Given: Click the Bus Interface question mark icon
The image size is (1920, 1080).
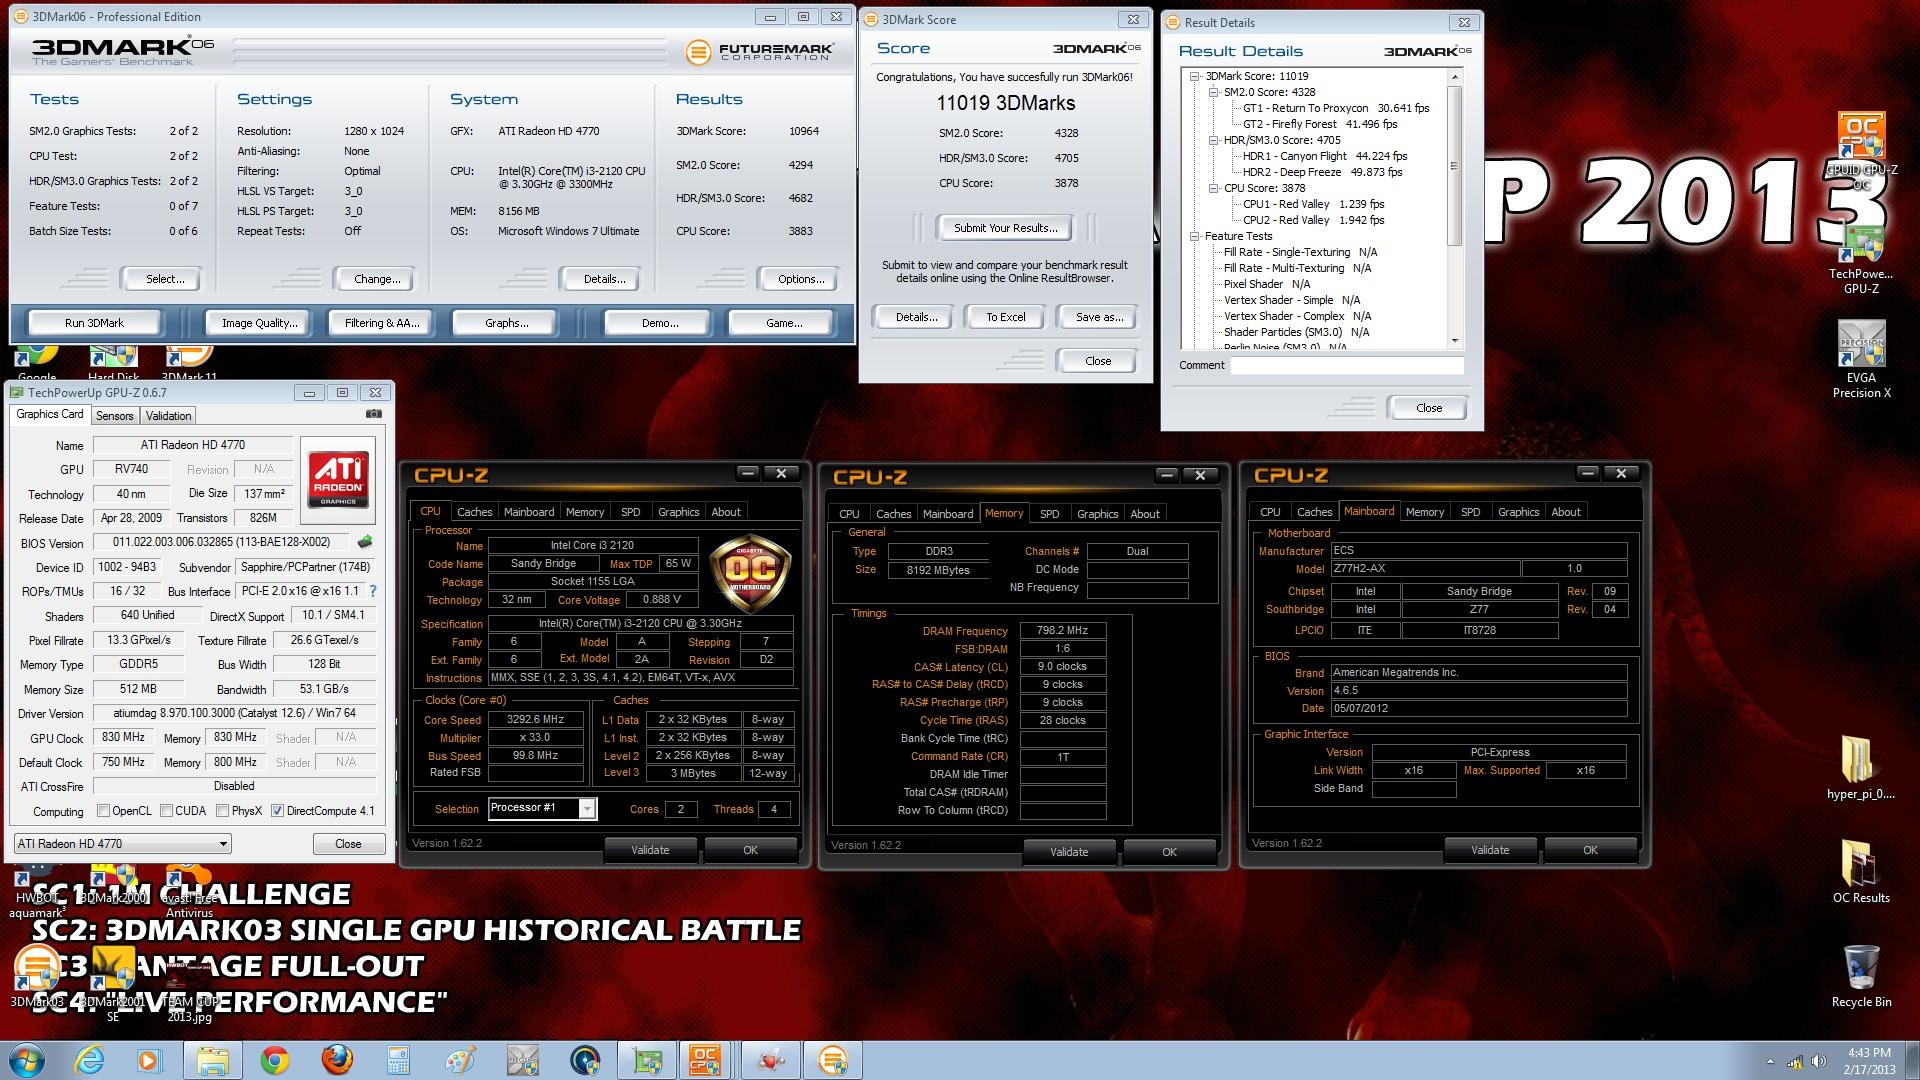Looking at the screenshot, I should pyautogui.click(x=373, y=591).
